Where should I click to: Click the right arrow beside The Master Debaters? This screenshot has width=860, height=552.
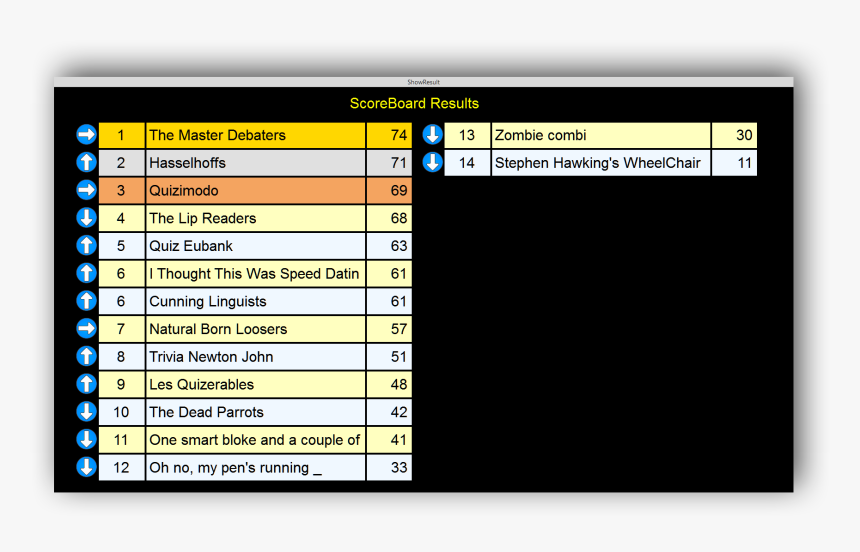[x=86, y=135]
